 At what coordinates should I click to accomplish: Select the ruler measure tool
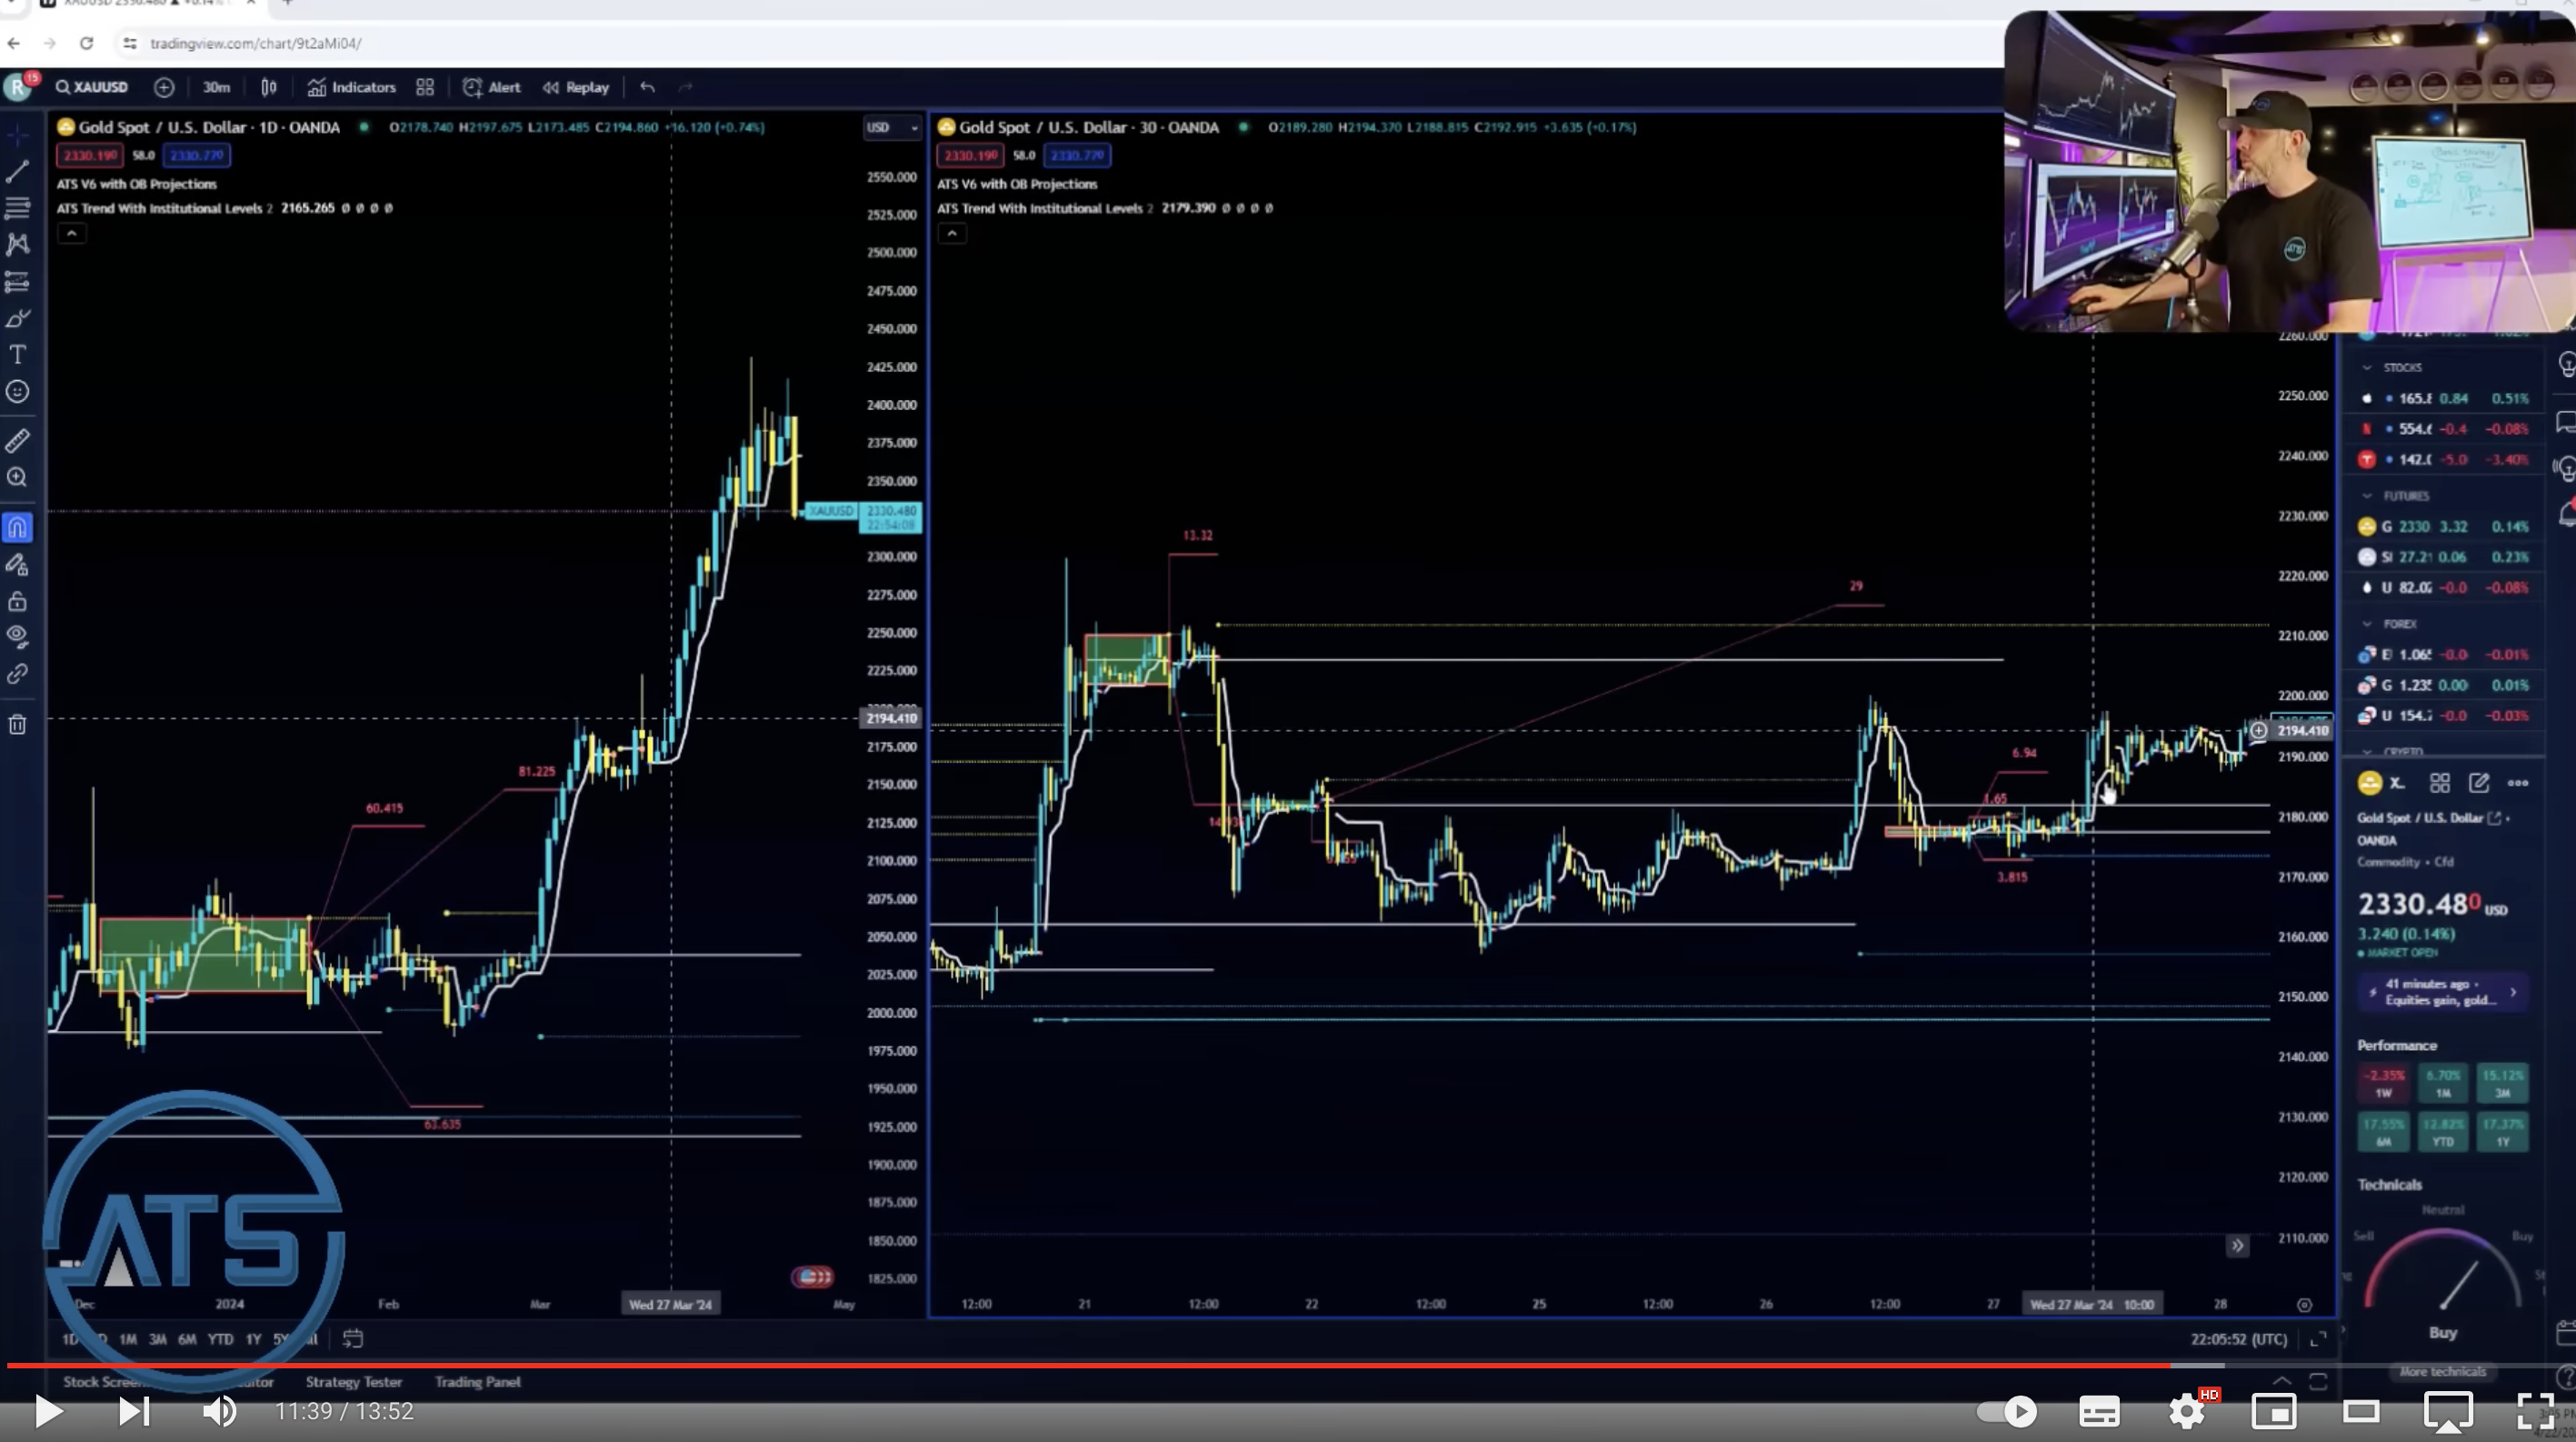pyautogui.click(x=17, y=441)
